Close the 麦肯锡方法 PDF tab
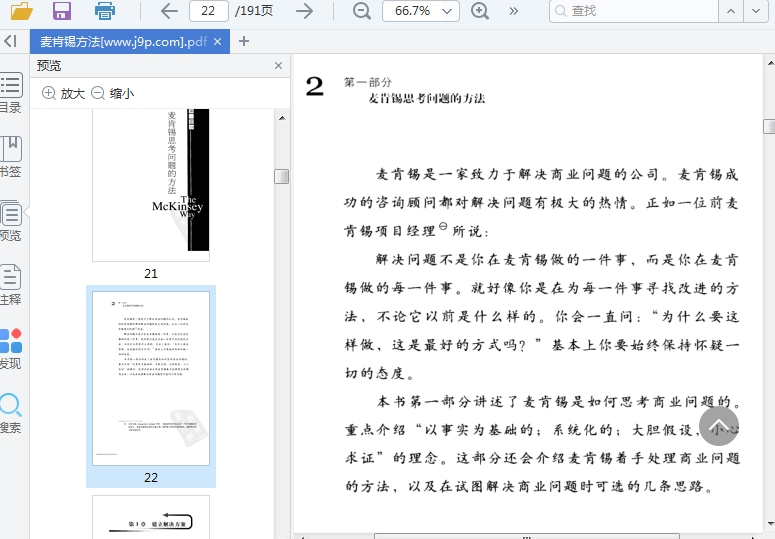Screen dimensions: 775x539 (x=217, y=41)
